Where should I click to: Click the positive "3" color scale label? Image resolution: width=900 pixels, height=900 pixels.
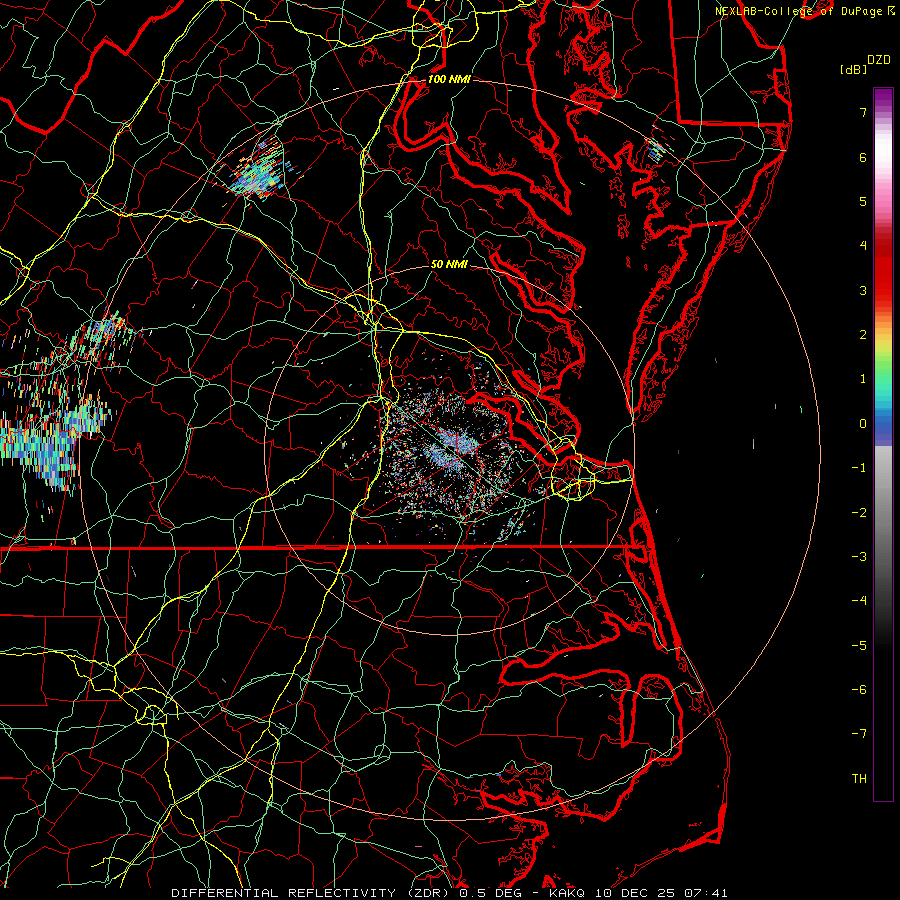point(863,290)
